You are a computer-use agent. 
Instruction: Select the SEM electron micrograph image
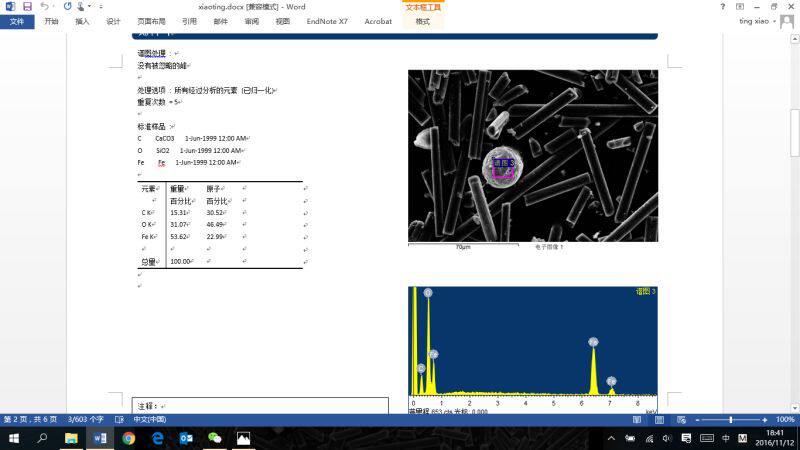pos(533,156)
